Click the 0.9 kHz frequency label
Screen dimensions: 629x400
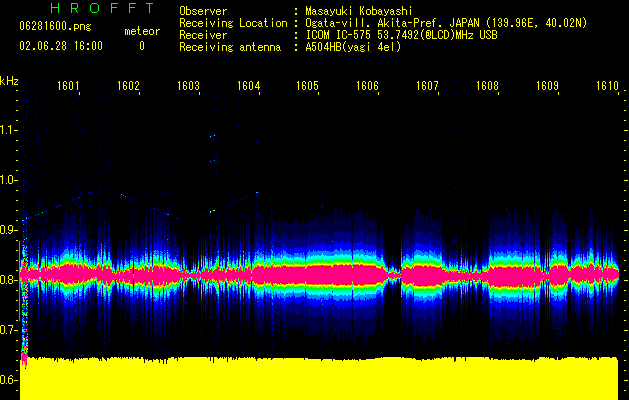(9, 230)
